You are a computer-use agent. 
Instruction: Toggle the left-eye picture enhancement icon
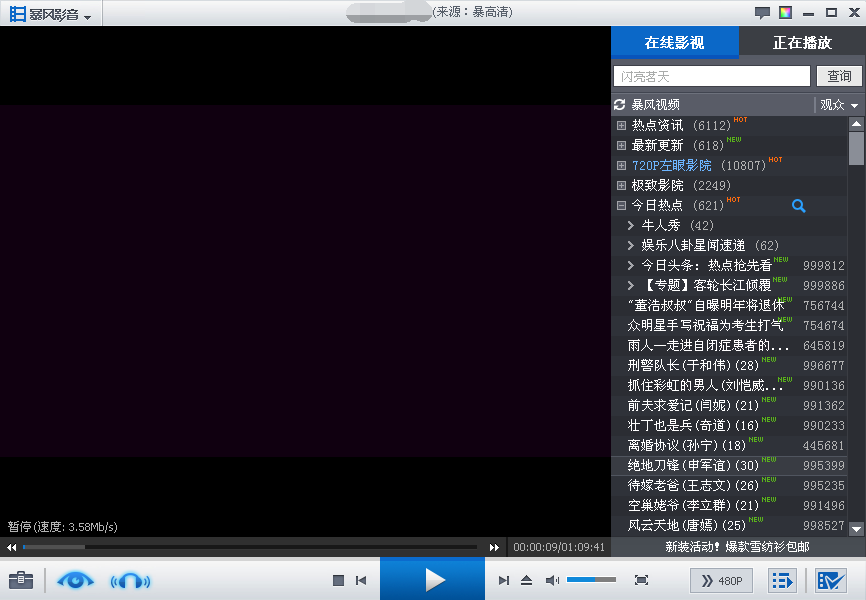75,581
